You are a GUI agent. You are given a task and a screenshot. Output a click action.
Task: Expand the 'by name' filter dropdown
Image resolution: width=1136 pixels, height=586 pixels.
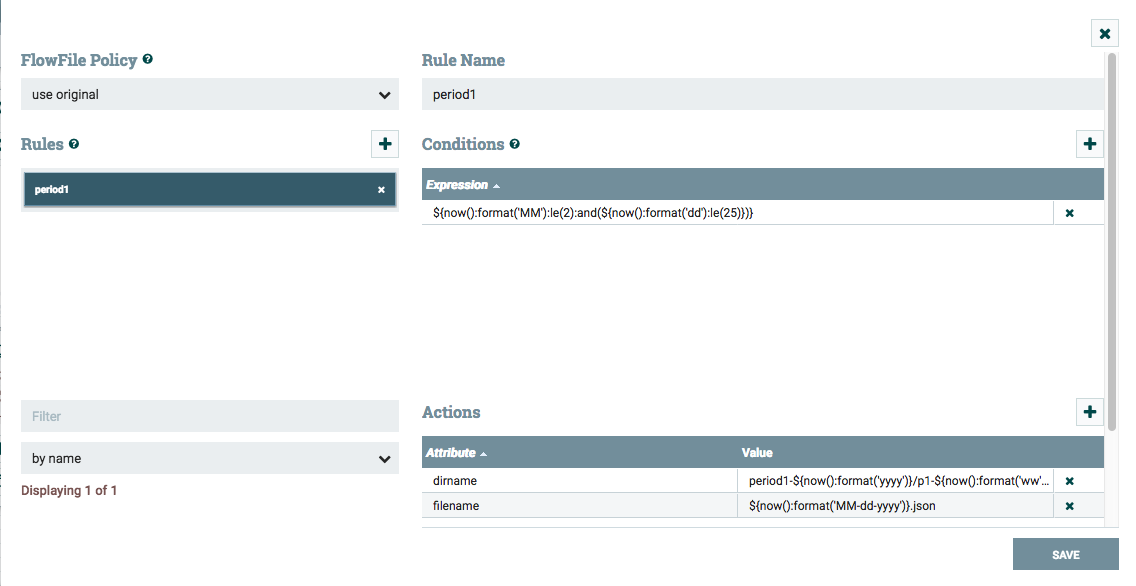pyautogui.click(x=210, y=458)
